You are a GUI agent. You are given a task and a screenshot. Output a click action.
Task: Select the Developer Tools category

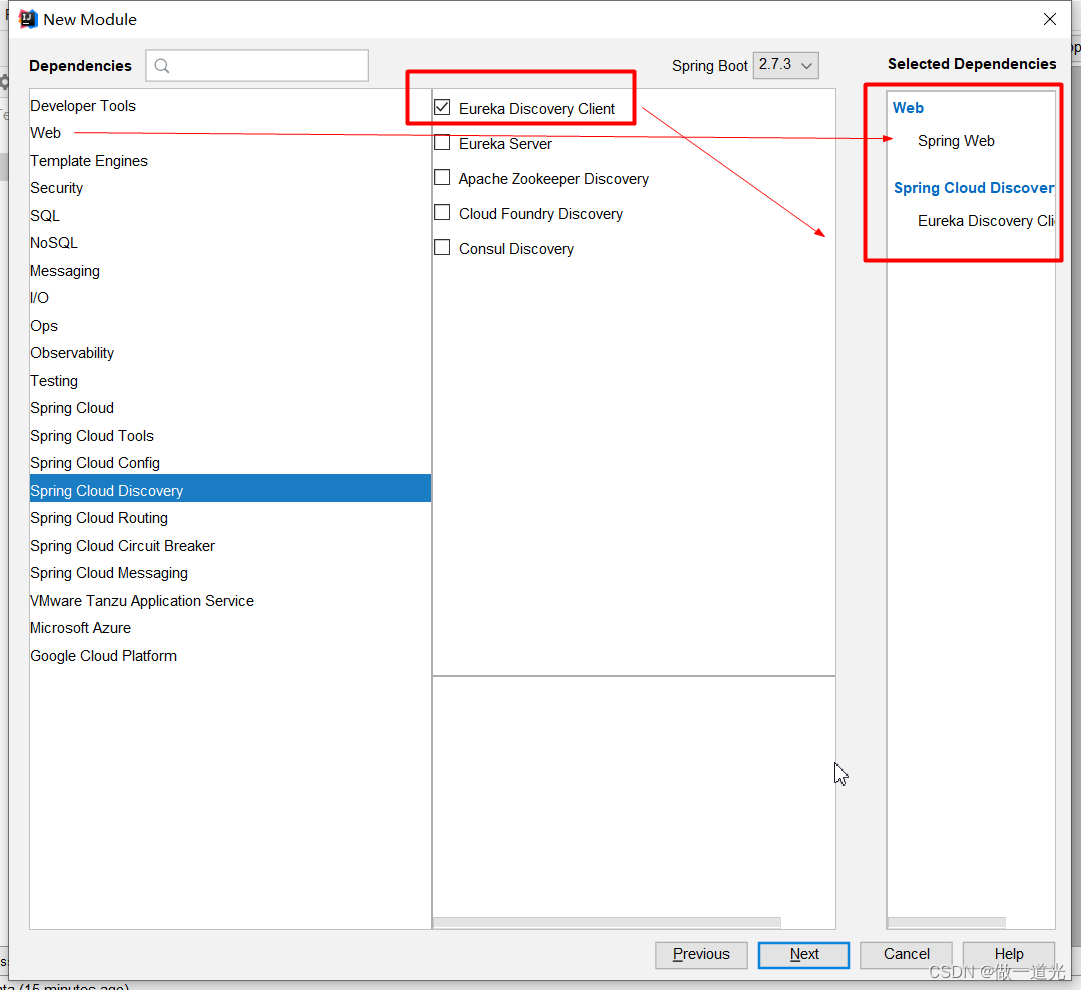tap(230, 105)
